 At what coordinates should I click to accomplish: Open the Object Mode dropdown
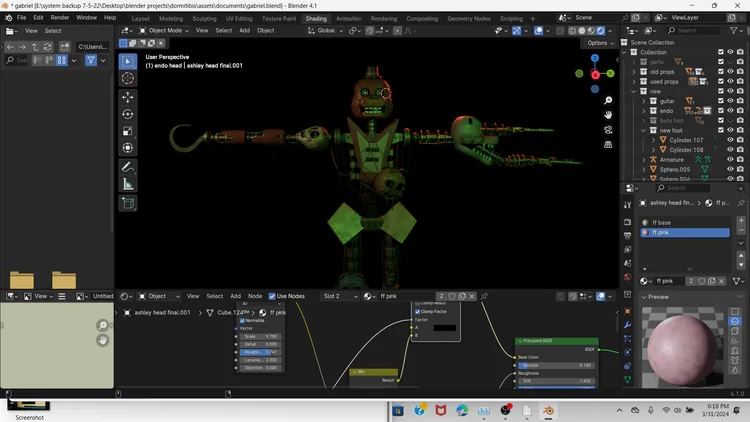pyautogui.click(x=164, y=31)
